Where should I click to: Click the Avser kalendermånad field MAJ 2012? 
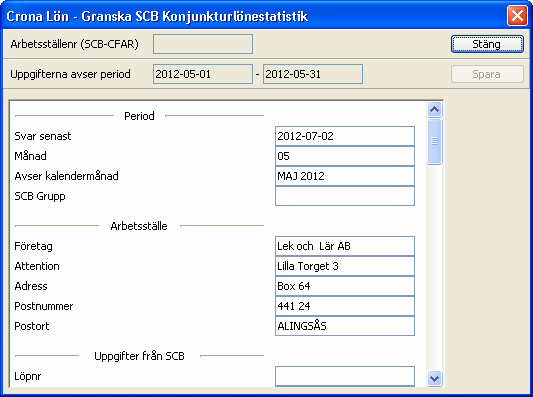click(x=345, y=176)
